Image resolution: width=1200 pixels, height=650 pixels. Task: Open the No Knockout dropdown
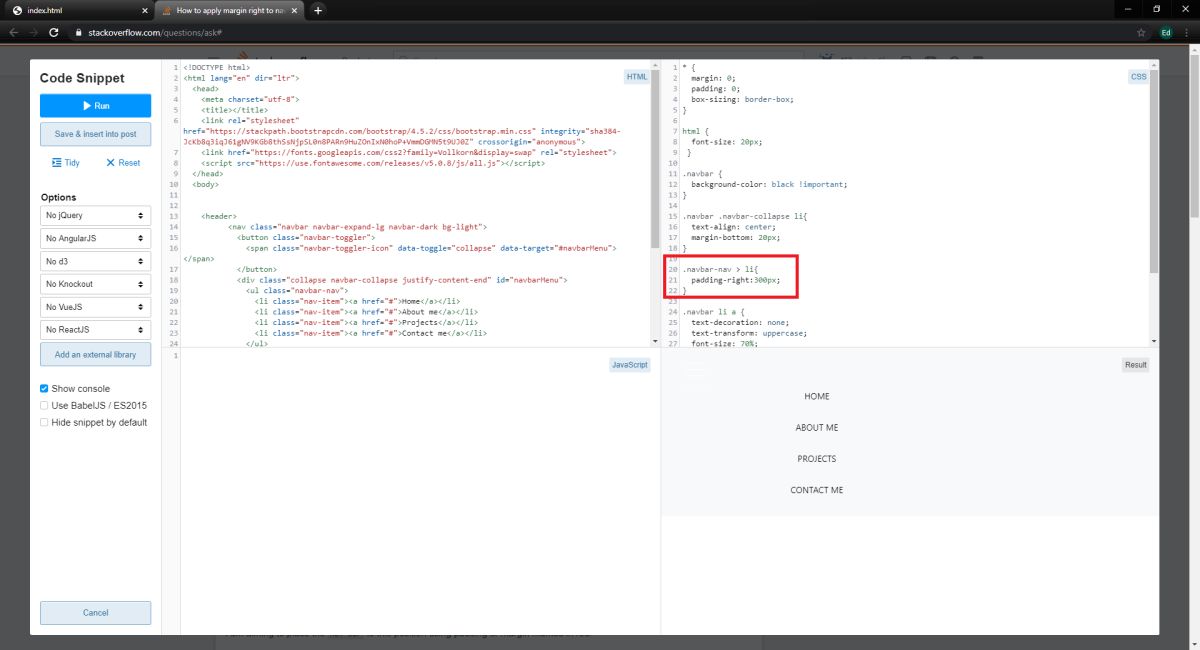[x=95, y=284]
